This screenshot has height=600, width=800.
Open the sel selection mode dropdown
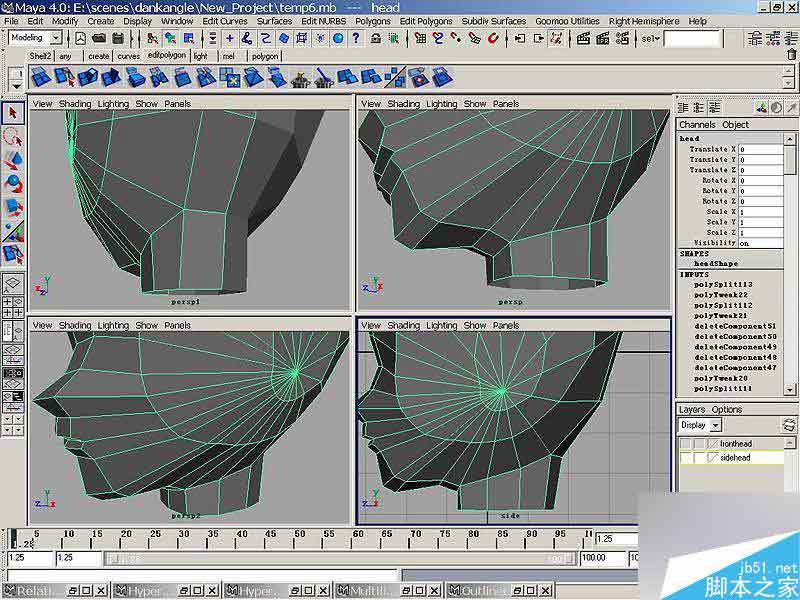coord(651,38)
